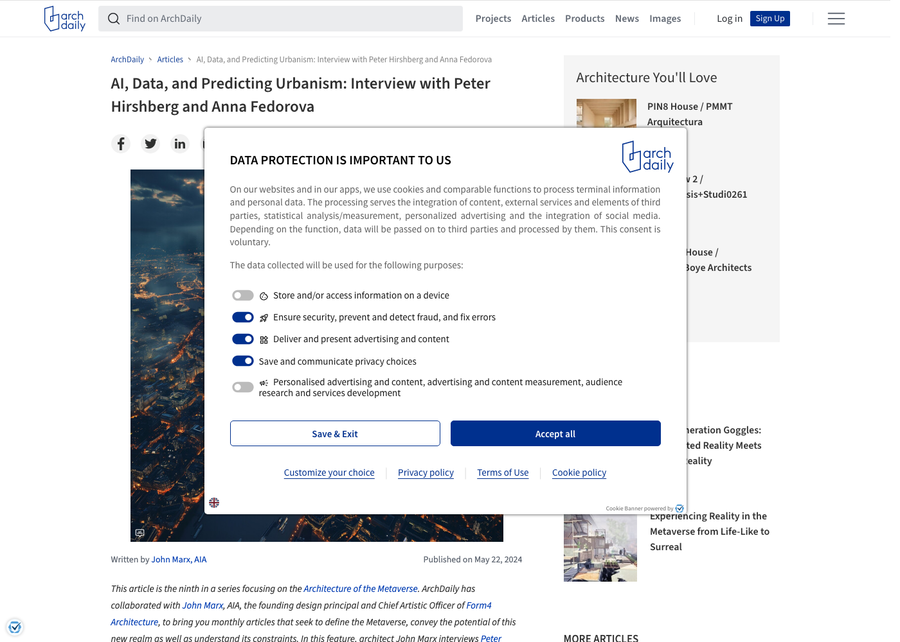
Task: Toggle Ensure security, prevent and detect fraud
Action: [x=243, y=317]
